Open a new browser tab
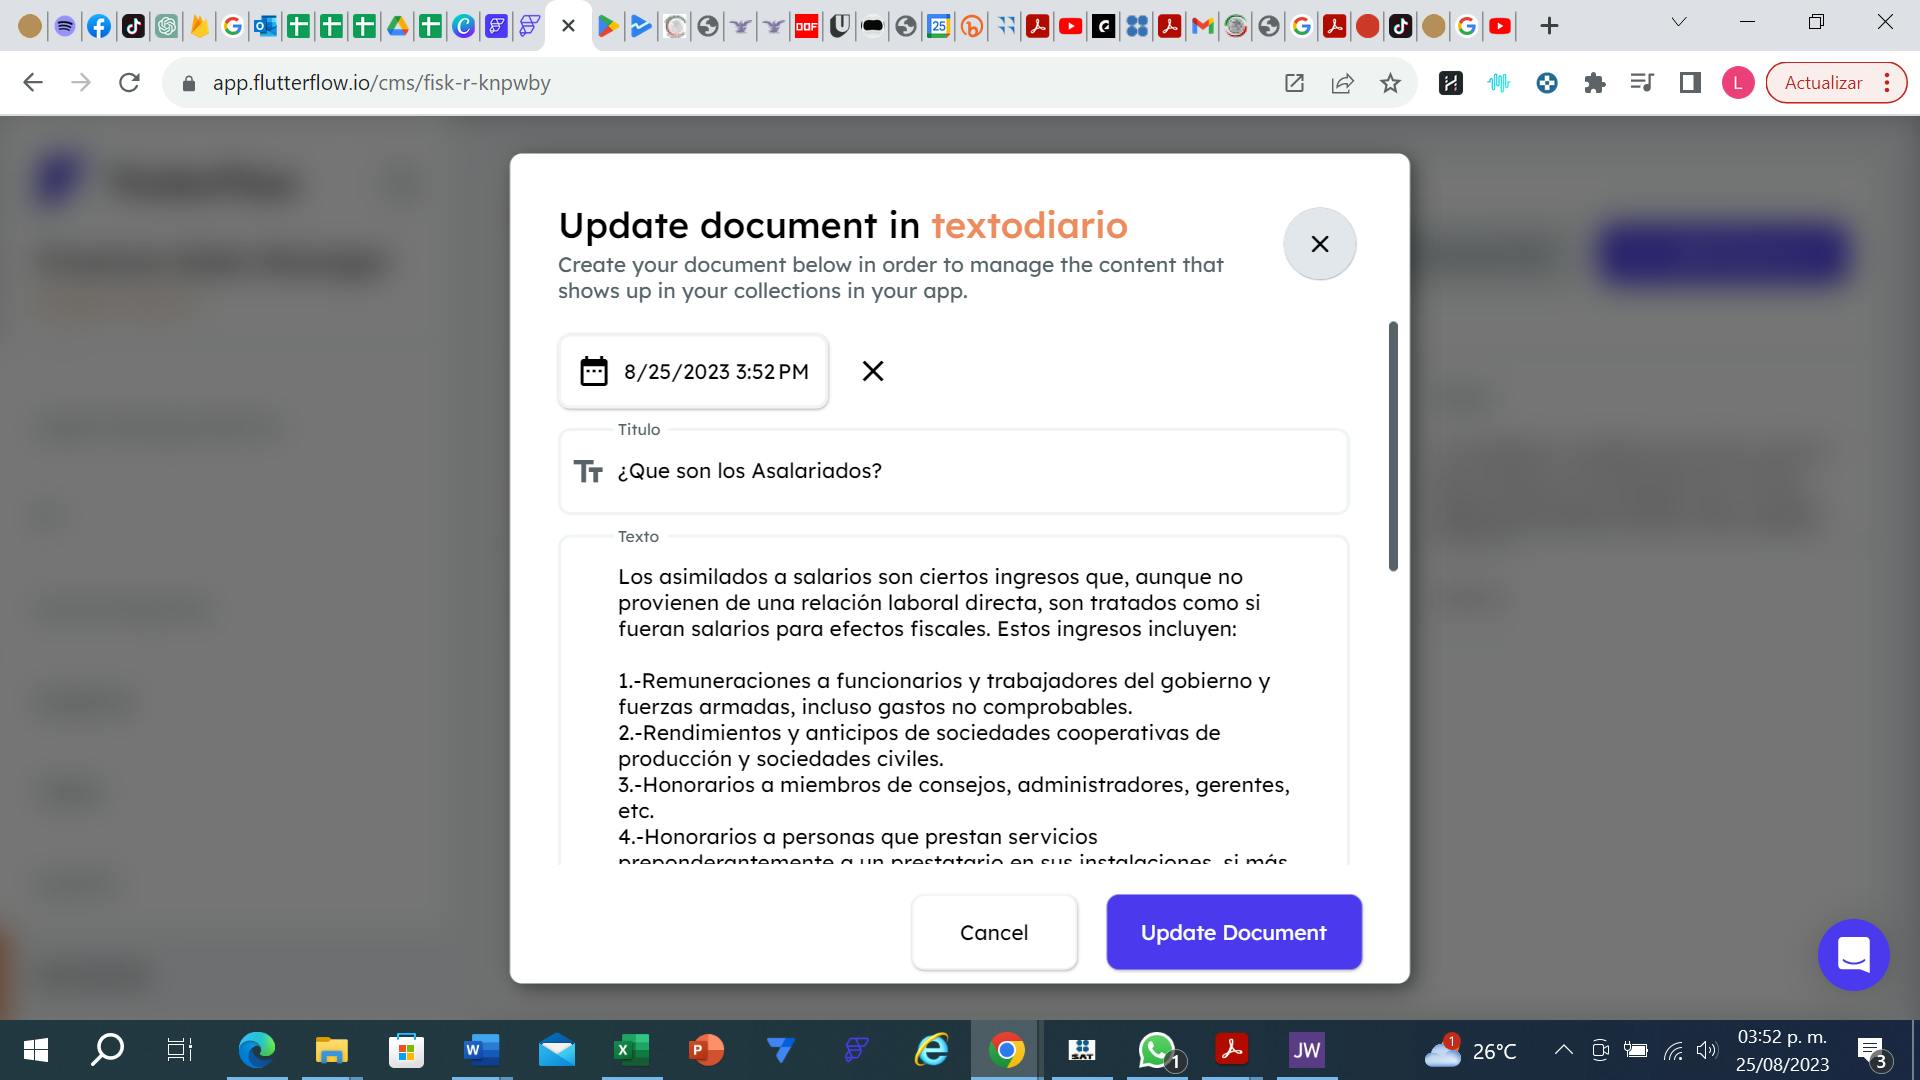 1549,26
